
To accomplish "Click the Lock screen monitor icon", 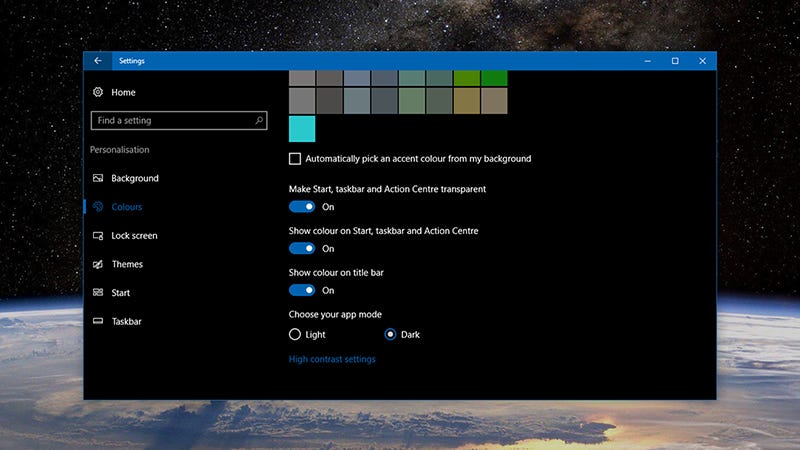I will pyautogui.click(x=98, y=235).
